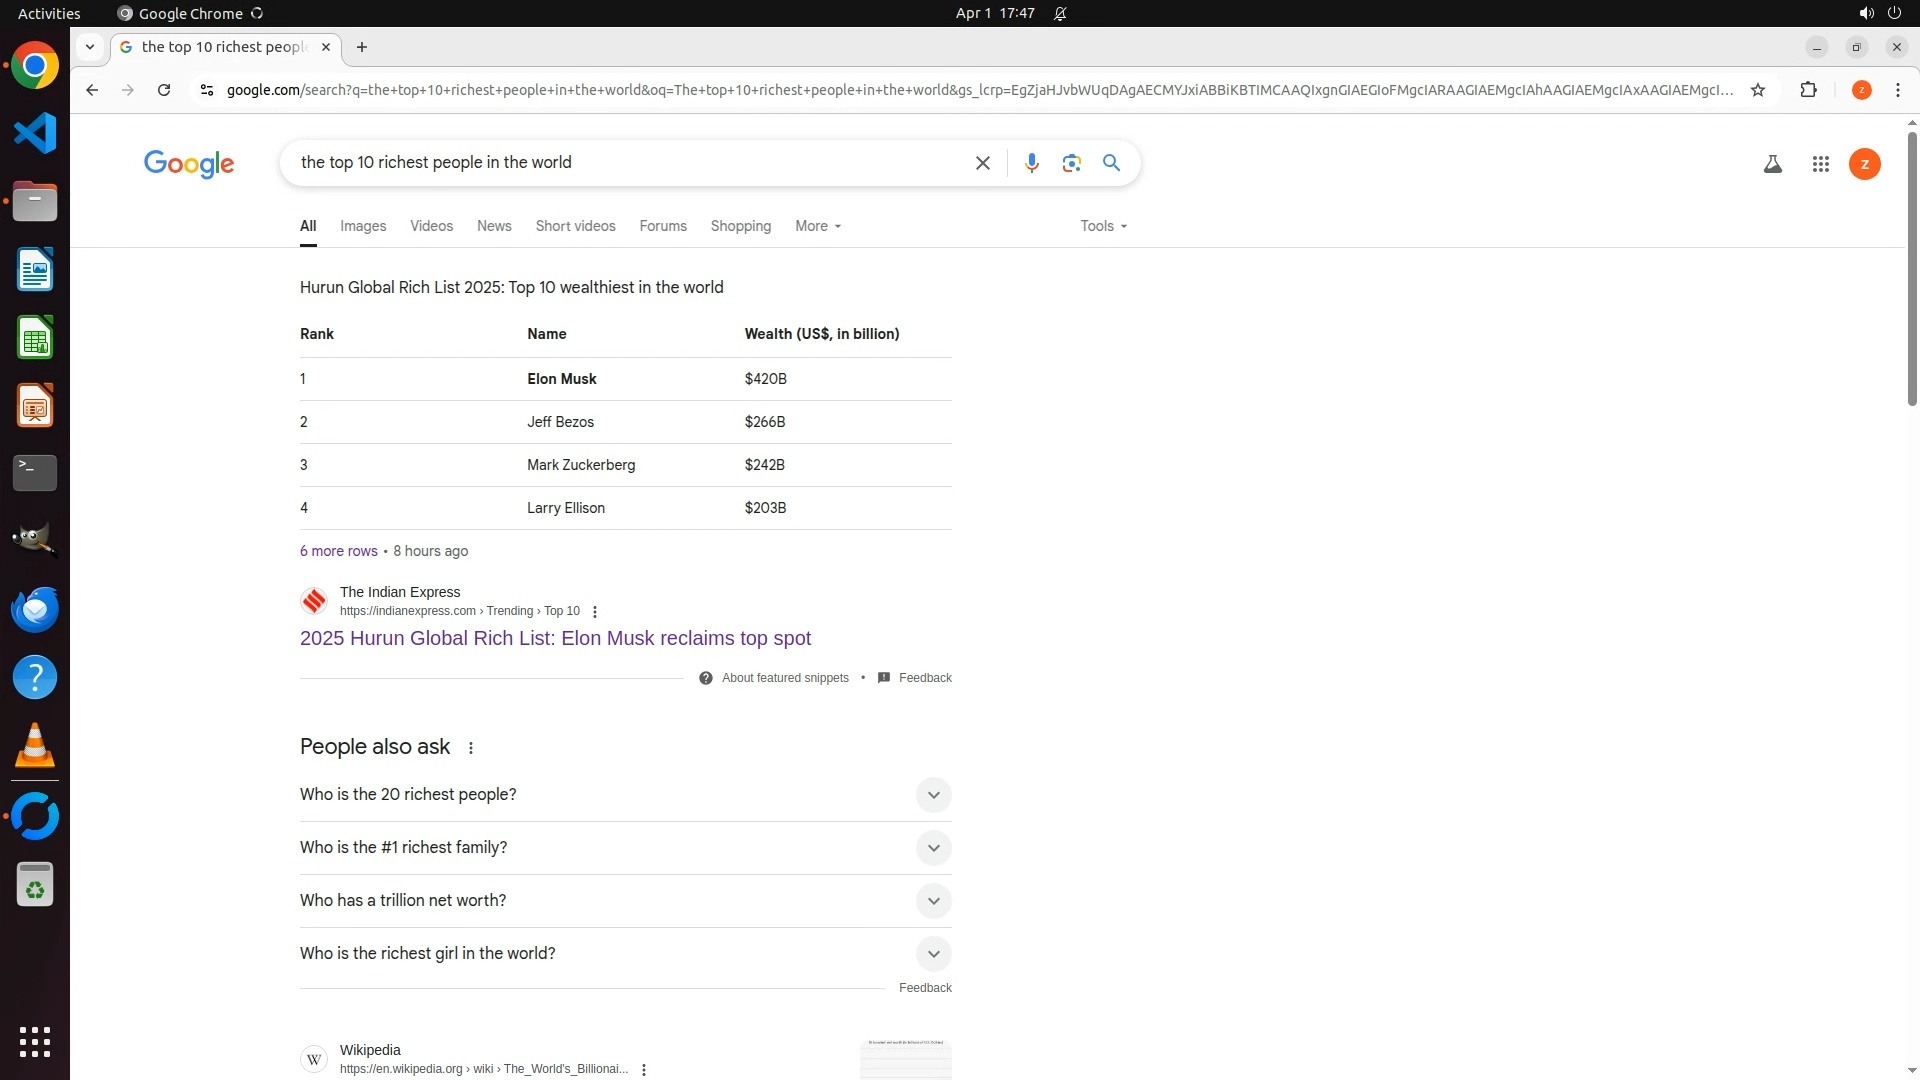Screen dimensions: 1920x1080
Task: Reload the current page
Action: 164,90
